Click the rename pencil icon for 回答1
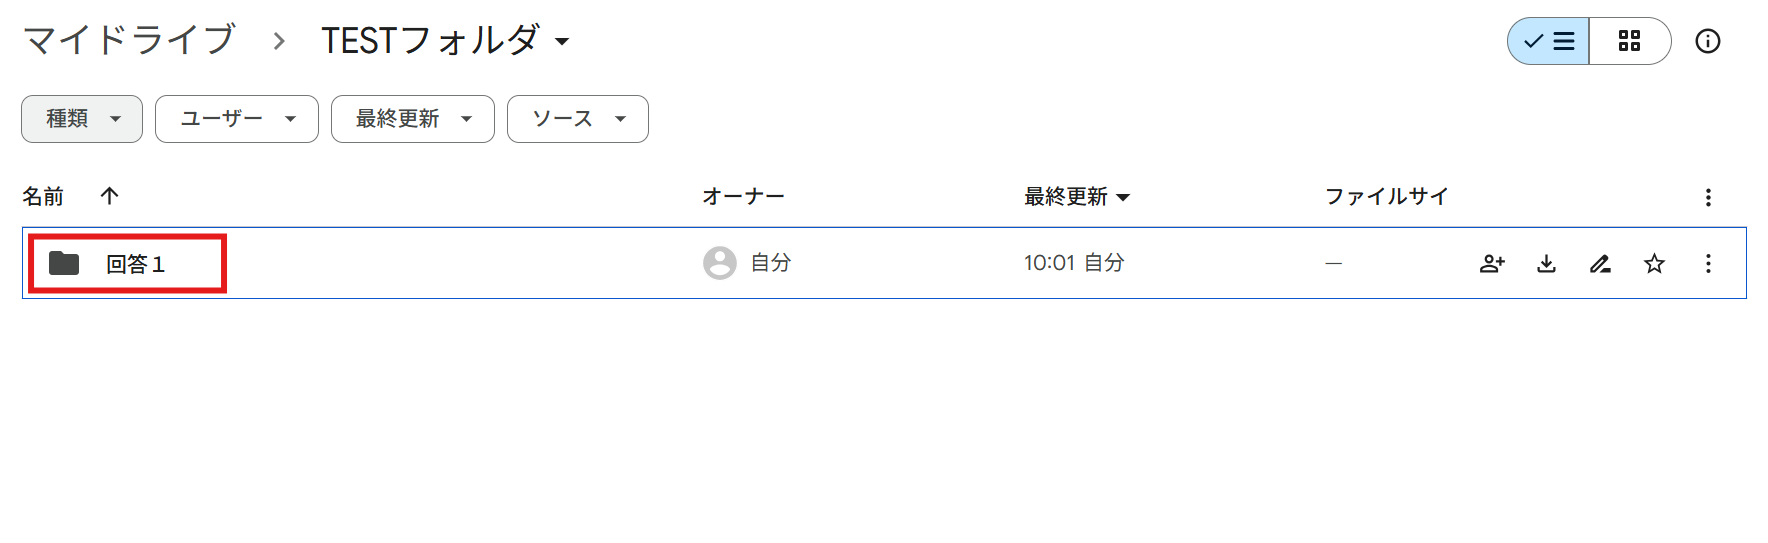The height and width of the screenshot is (543, 1768). 1600,264
